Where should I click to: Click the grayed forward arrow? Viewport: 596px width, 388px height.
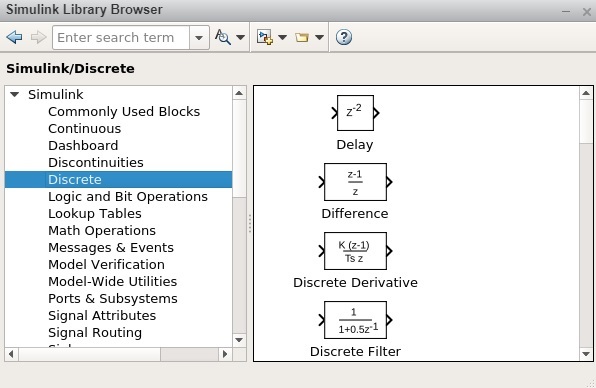pyautogui.click(x=38, y=37)
